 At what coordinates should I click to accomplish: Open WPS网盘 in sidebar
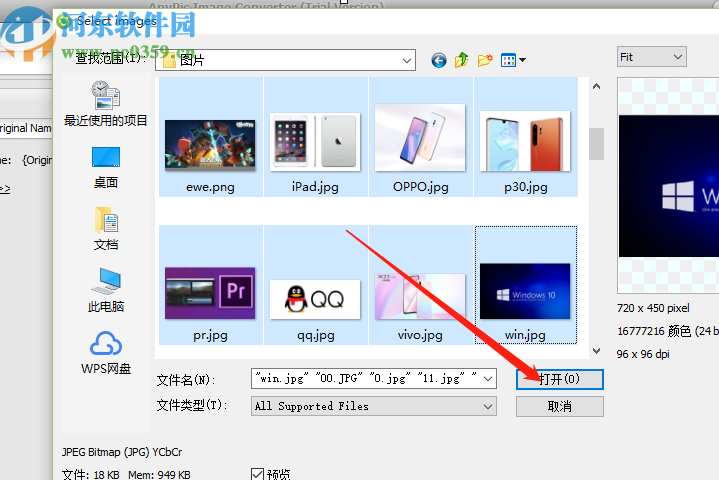tap(106, 353)
